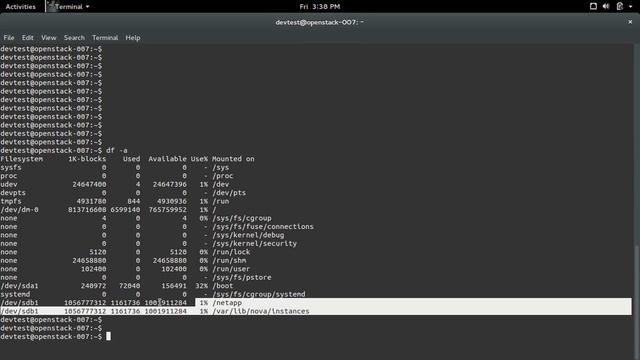The image size is (640, 360).
Task: Click the '765759952' available value
Action: click(x=167, y=210)
